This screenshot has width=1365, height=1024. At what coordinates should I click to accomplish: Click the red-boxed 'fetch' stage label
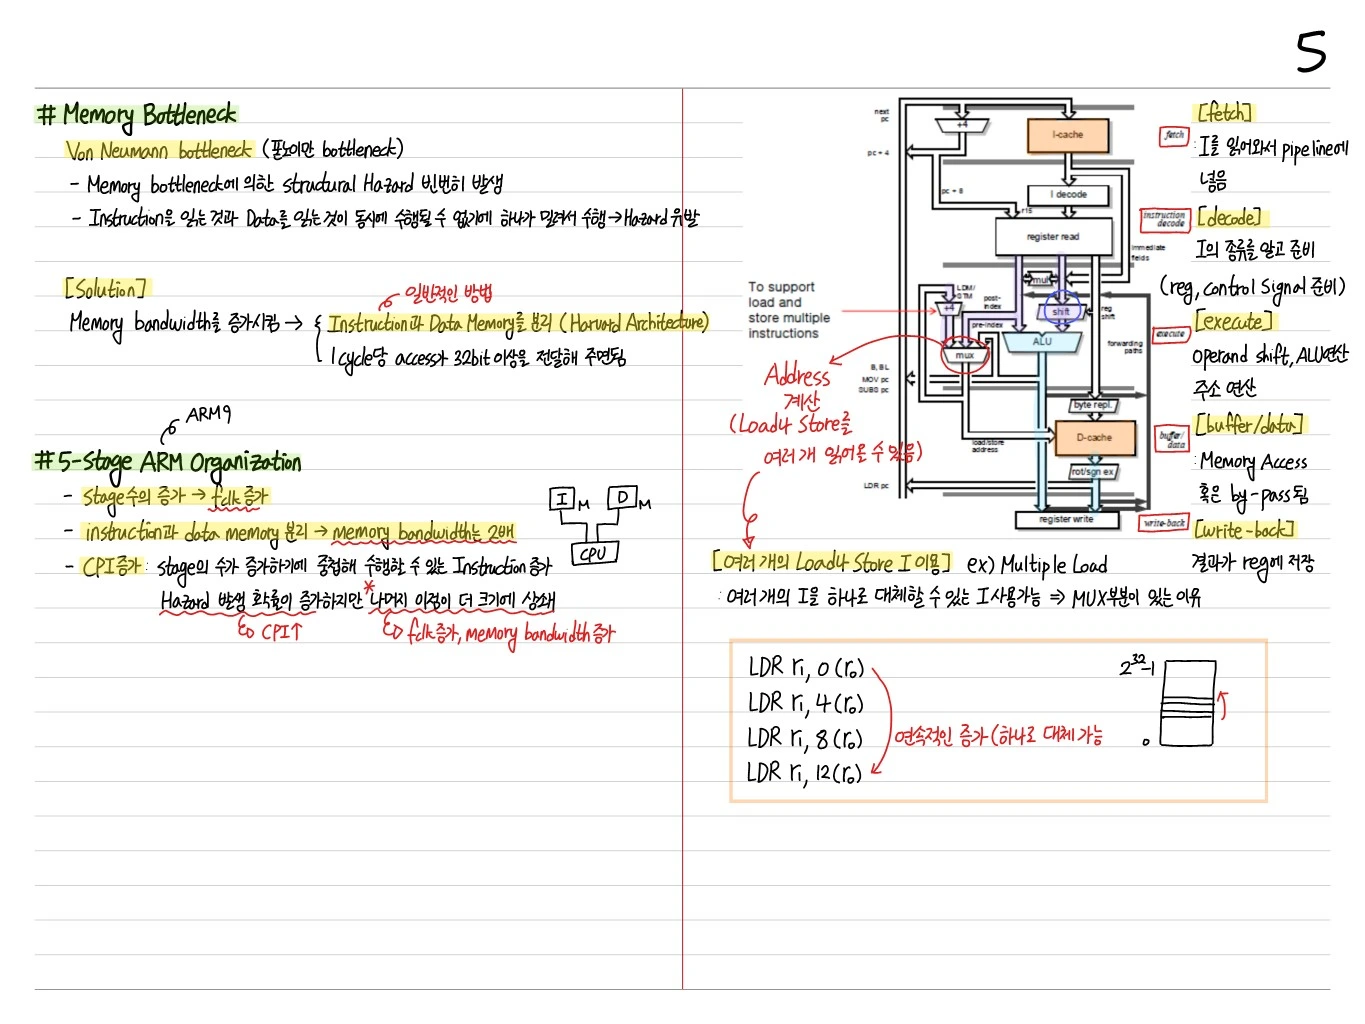pyautogui.click(x=1174, y=135)
